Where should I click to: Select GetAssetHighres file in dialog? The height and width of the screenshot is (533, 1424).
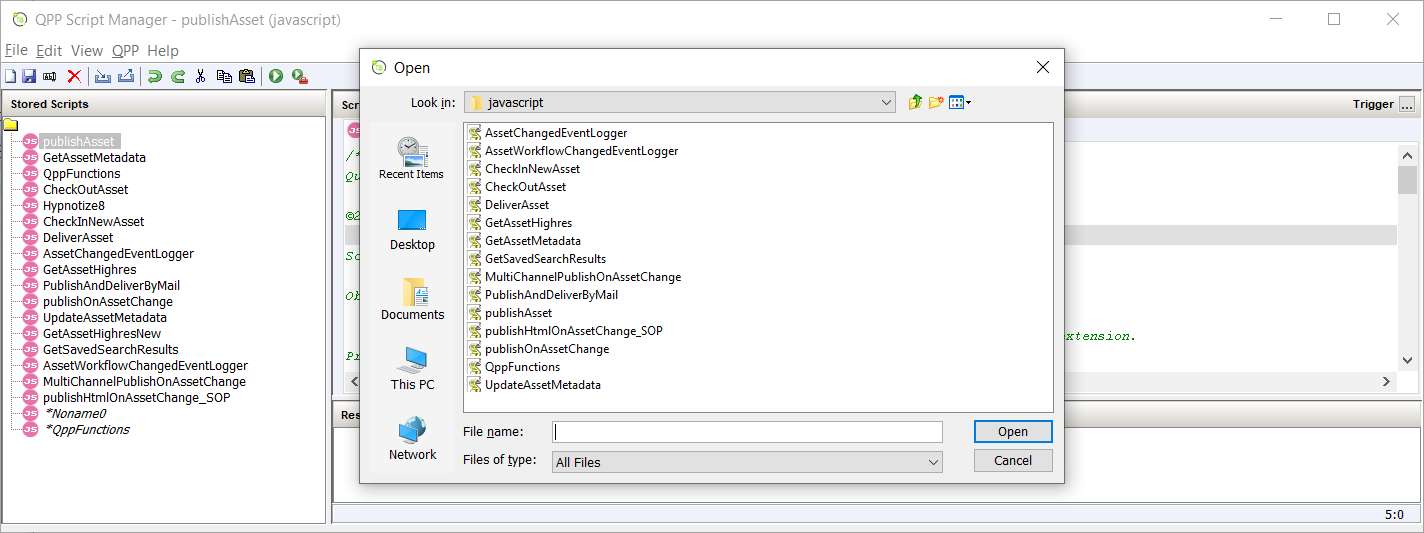tap(528, 223)
